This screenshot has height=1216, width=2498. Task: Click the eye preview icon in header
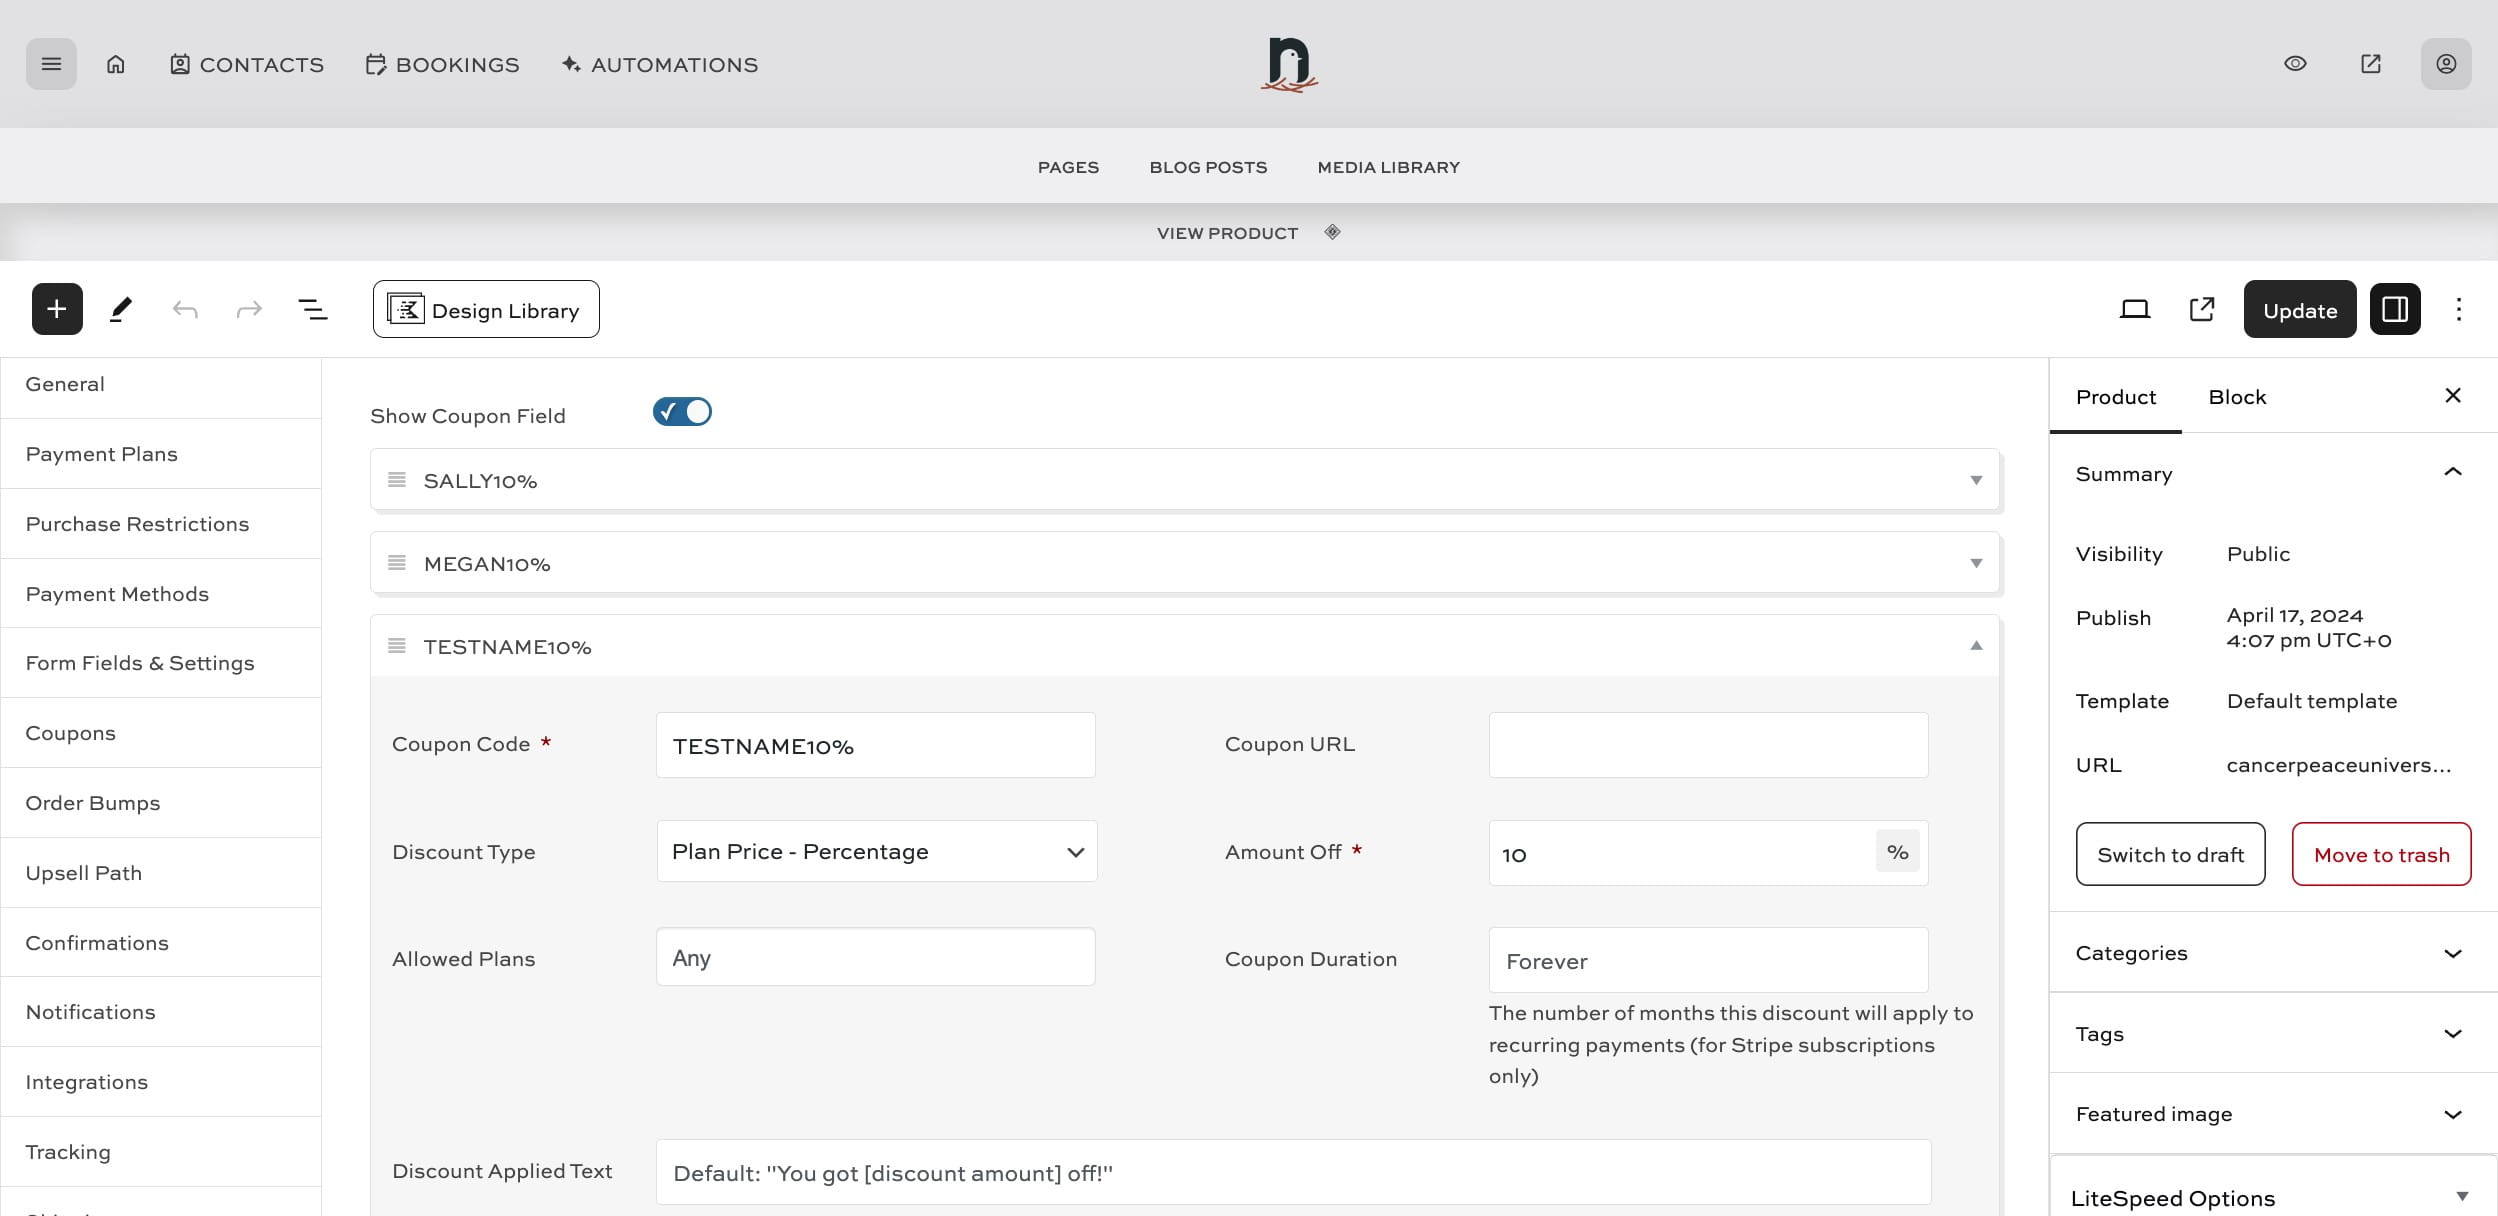[2295, 64]
